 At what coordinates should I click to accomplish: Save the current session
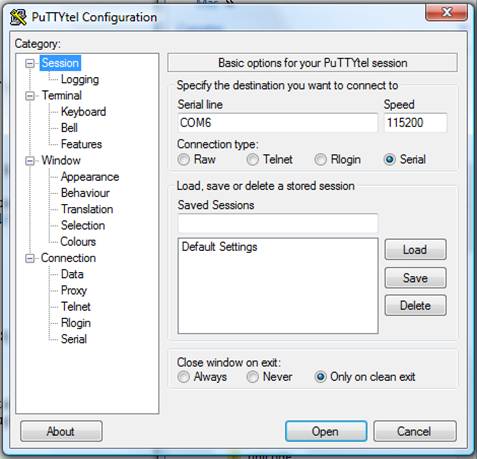(x=415, y=278)
